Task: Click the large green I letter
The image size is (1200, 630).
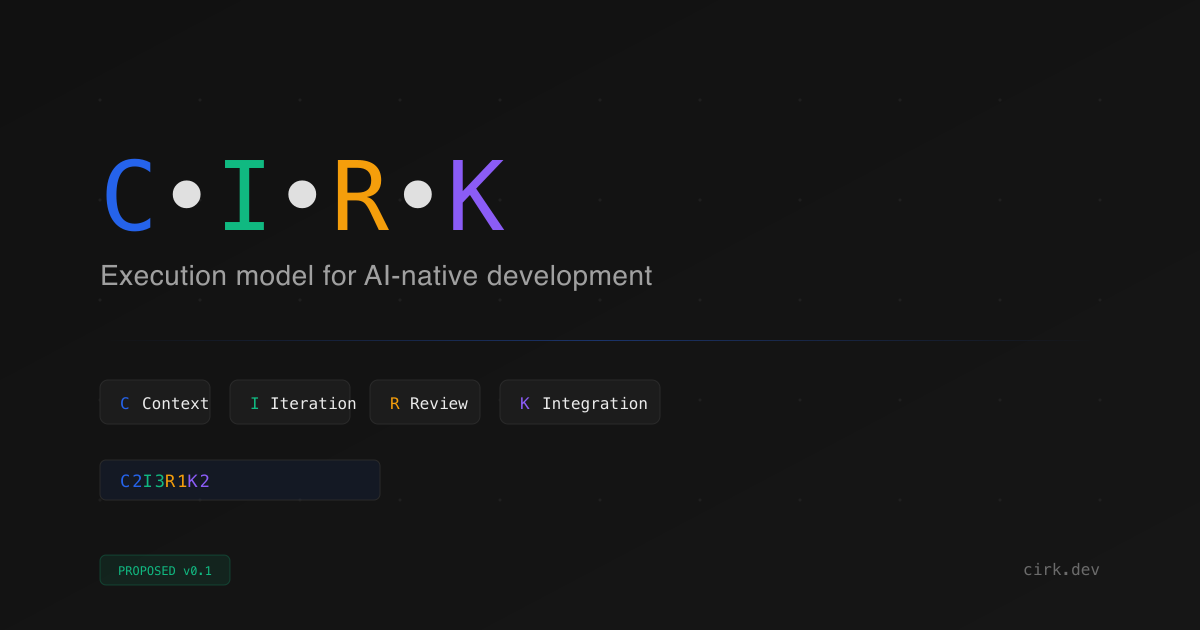Action: 244,196
